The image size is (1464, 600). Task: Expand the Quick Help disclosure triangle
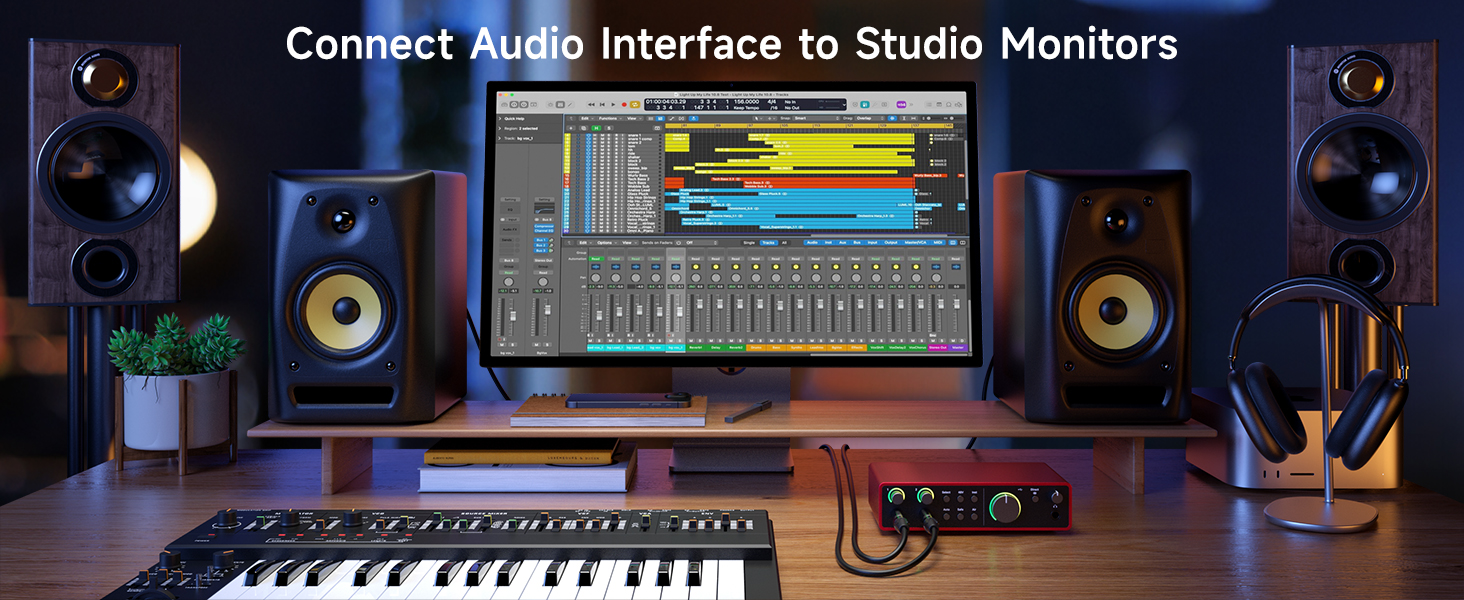500,118
